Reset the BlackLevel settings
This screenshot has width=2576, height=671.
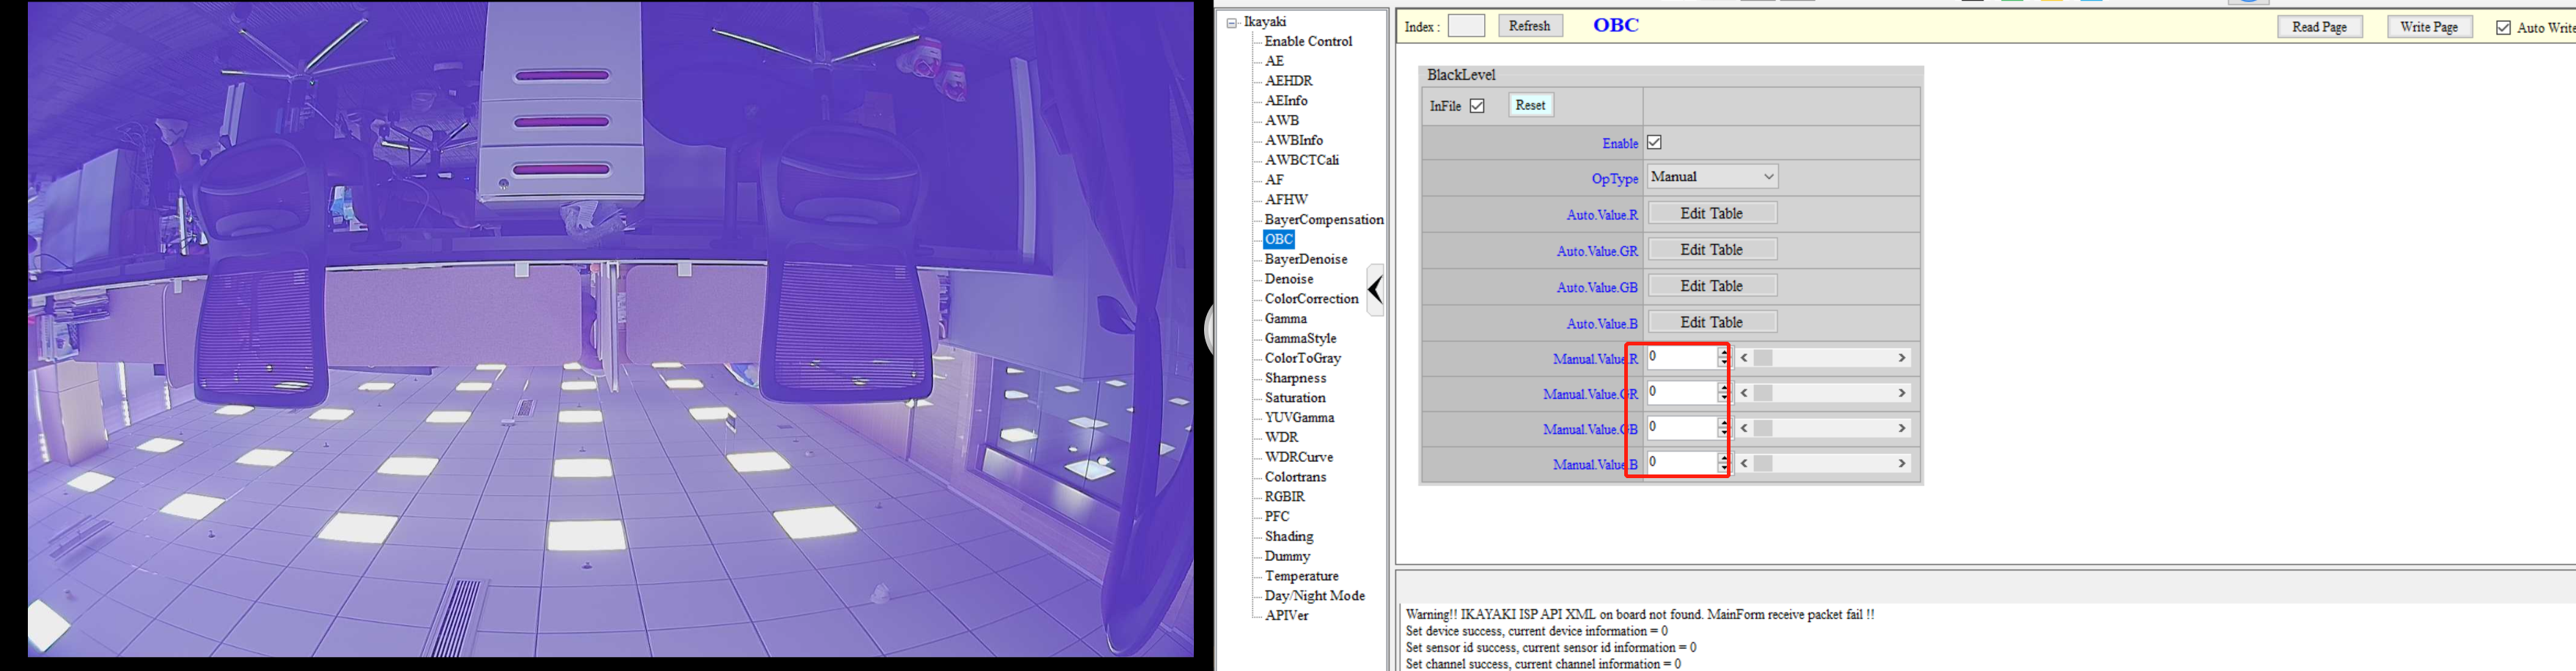pos(1530,105)
